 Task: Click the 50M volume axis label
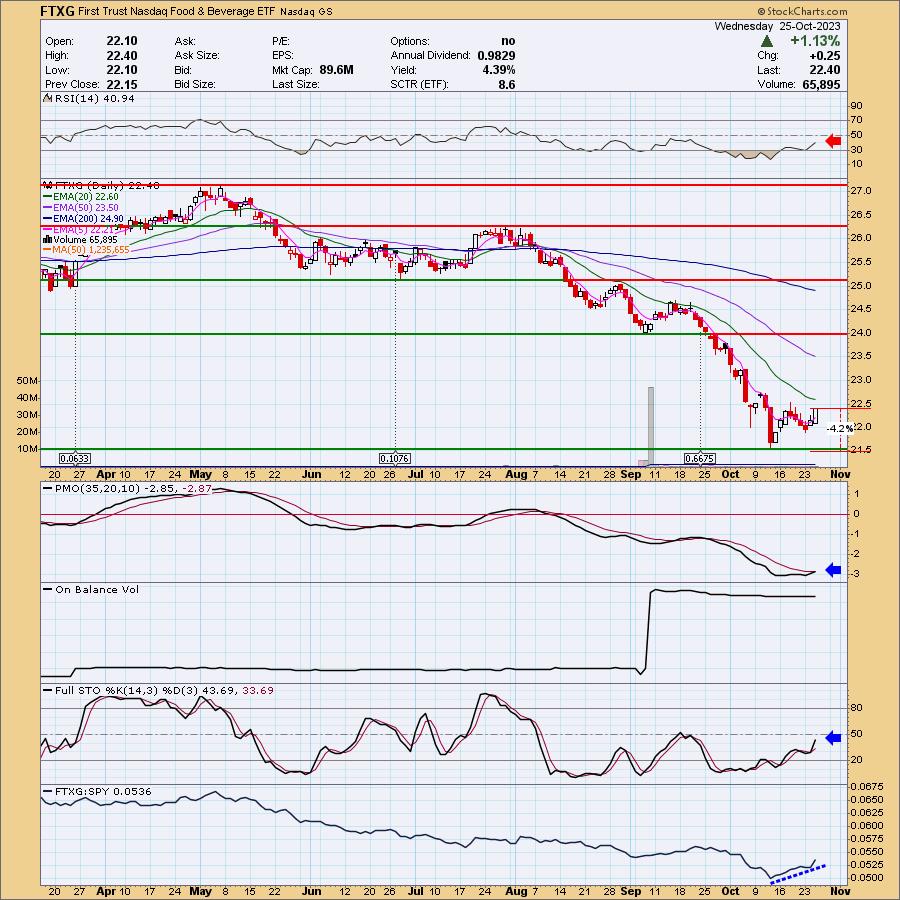point(28,381)
